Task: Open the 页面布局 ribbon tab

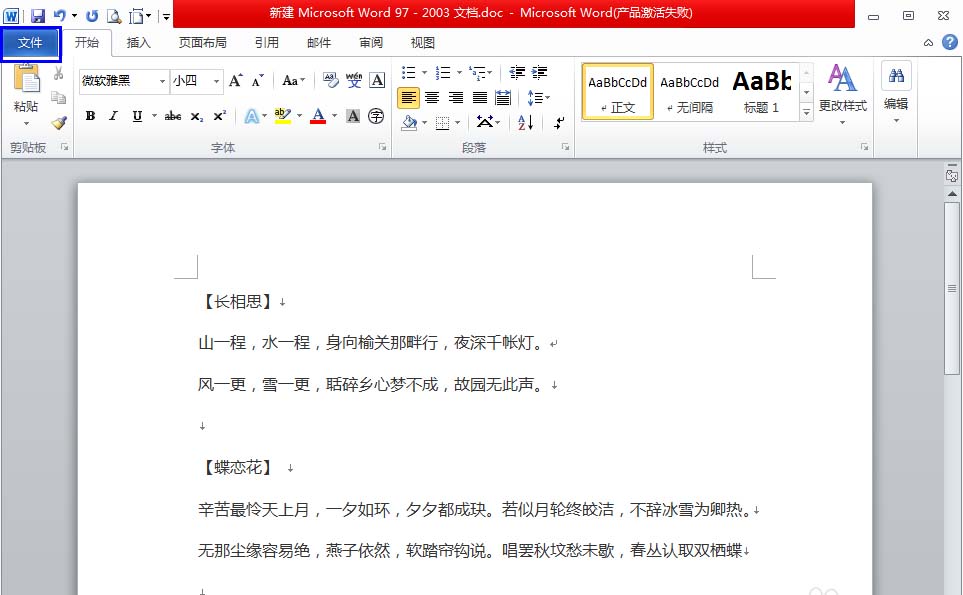Action: click(x=203, y=43)
